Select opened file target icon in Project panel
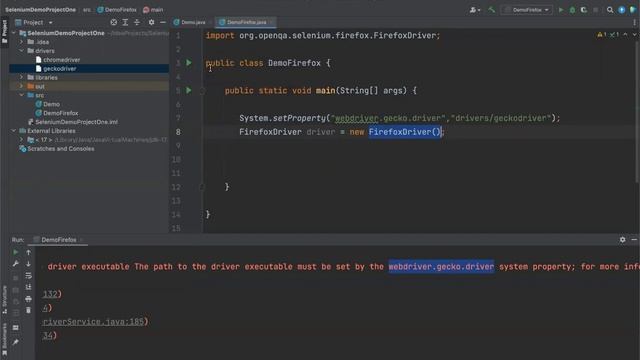The image size is (640, 360). 113,22
